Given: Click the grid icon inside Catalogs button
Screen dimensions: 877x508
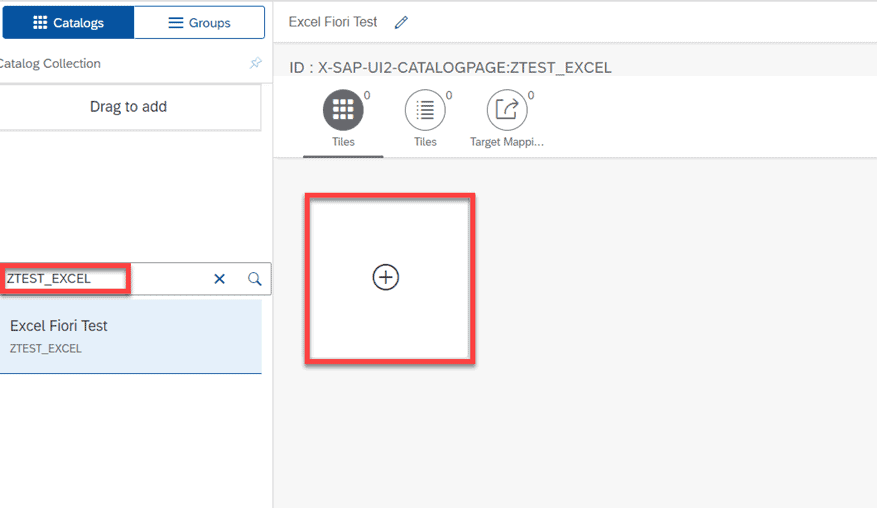Looking at the screenshot, I should click(40, 22).
